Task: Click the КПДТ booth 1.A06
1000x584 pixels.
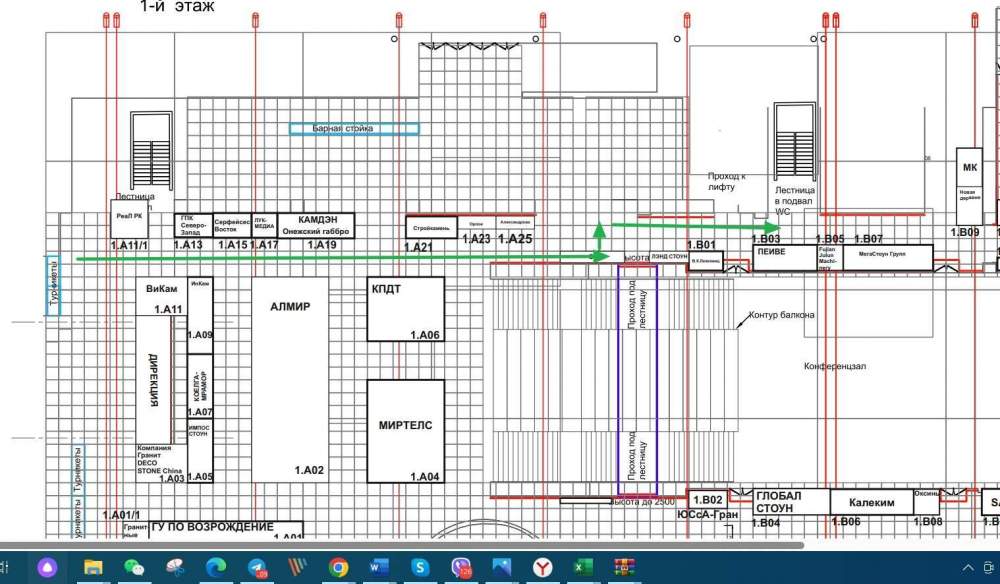Action: 405,309
